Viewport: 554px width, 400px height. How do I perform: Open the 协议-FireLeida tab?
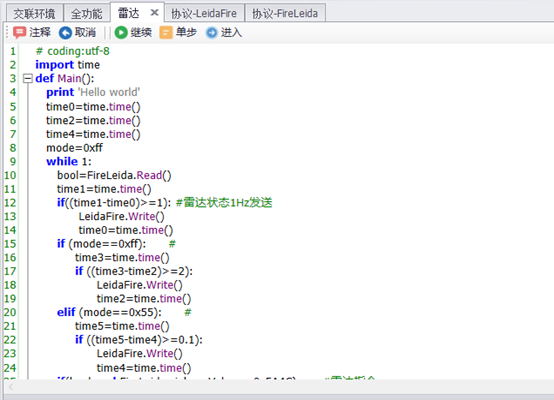pyautogui.click(x=285, y=13)
